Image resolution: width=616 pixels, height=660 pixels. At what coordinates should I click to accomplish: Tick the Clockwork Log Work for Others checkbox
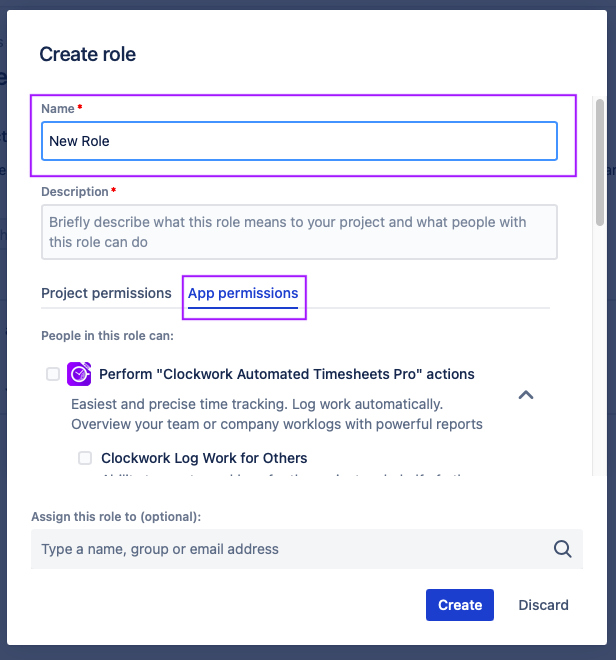tap(85, 458)
